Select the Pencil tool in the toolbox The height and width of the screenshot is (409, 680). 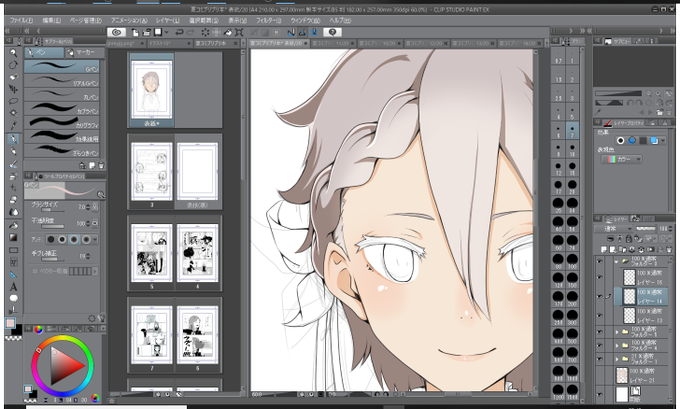pyautogui.click(x=13, y=151)
